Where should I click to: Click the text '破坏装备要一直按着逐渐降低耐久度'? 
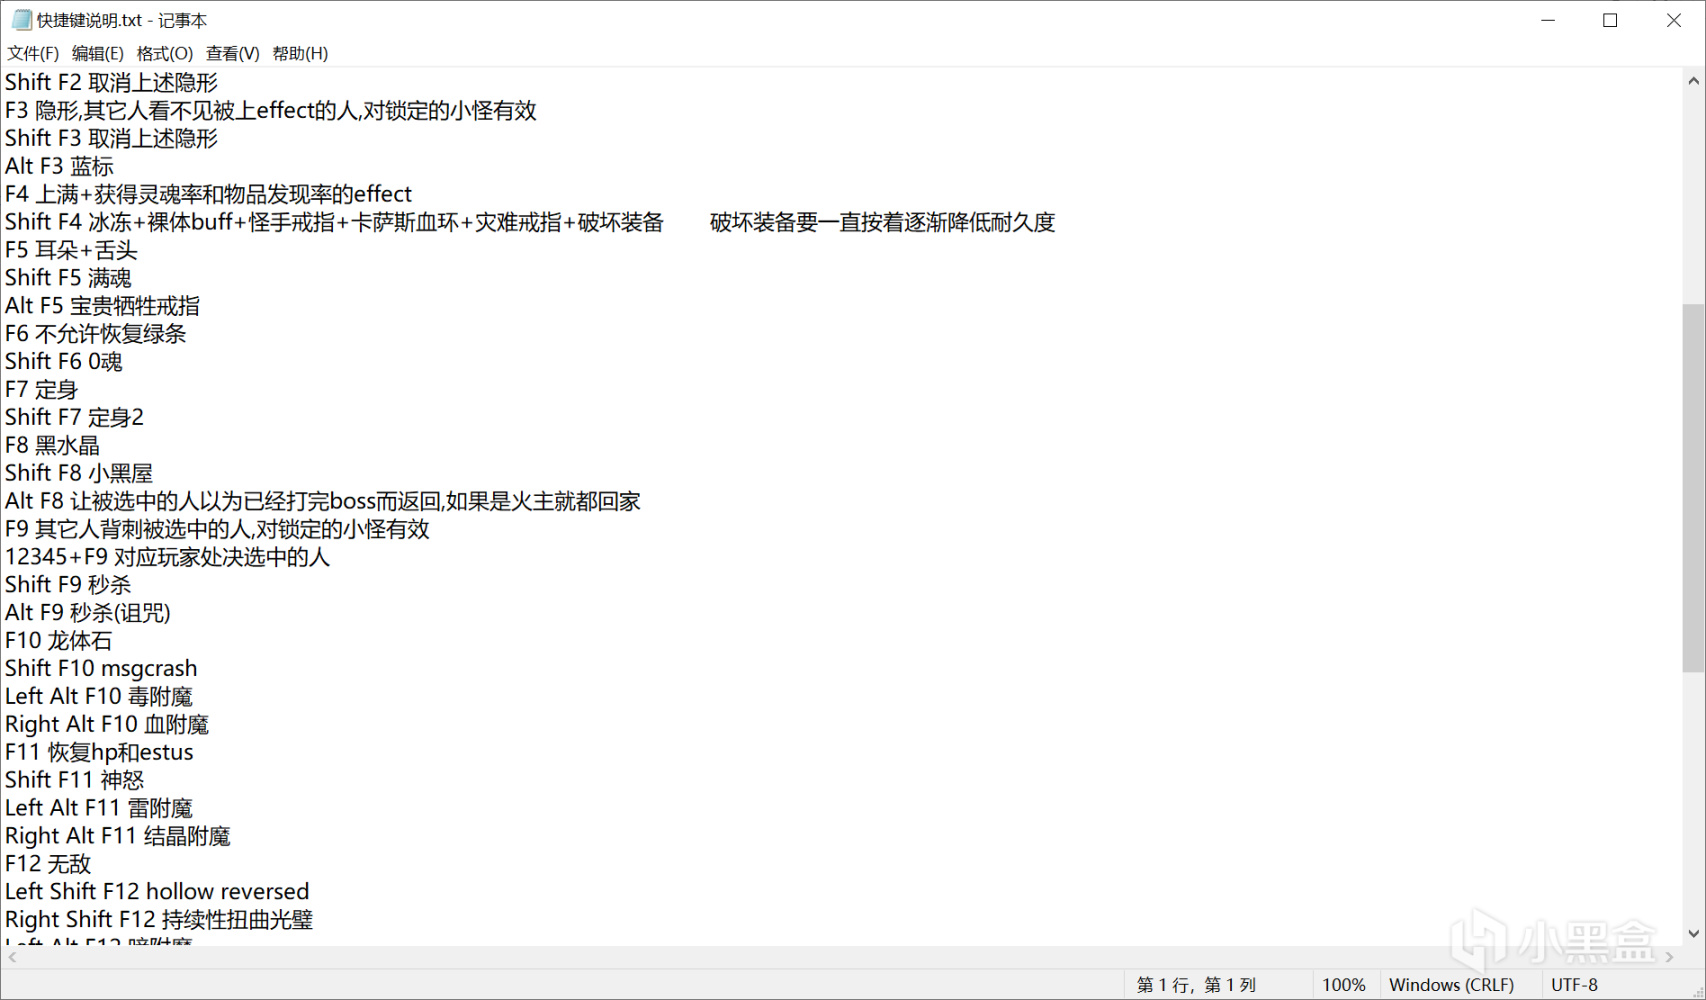(882, 223)
